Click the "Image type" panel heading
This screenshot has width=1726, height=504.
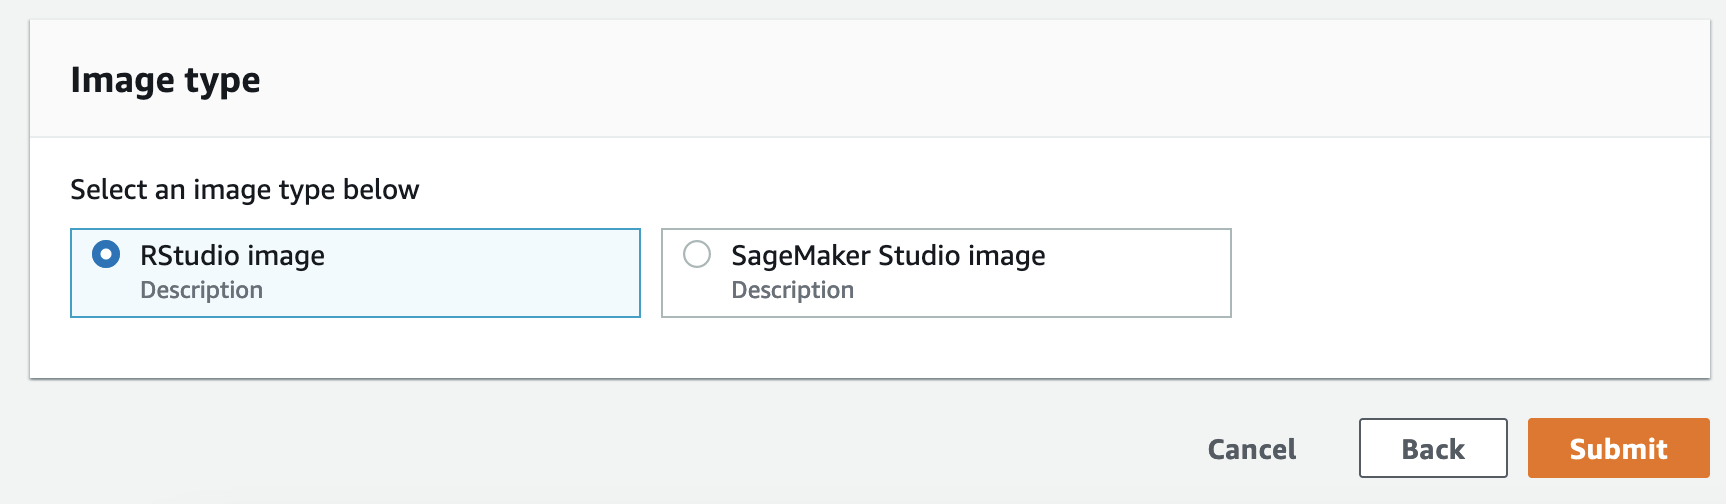(x=165, y=80)
